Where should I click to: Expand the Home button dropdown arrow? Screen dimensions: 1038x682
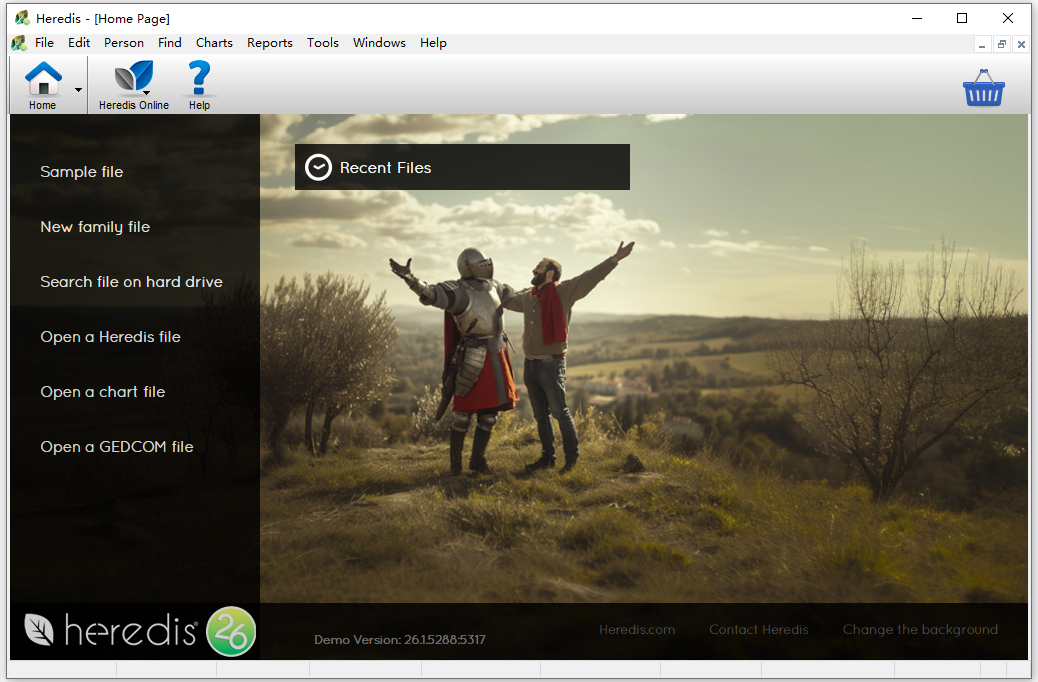[78, 89]
